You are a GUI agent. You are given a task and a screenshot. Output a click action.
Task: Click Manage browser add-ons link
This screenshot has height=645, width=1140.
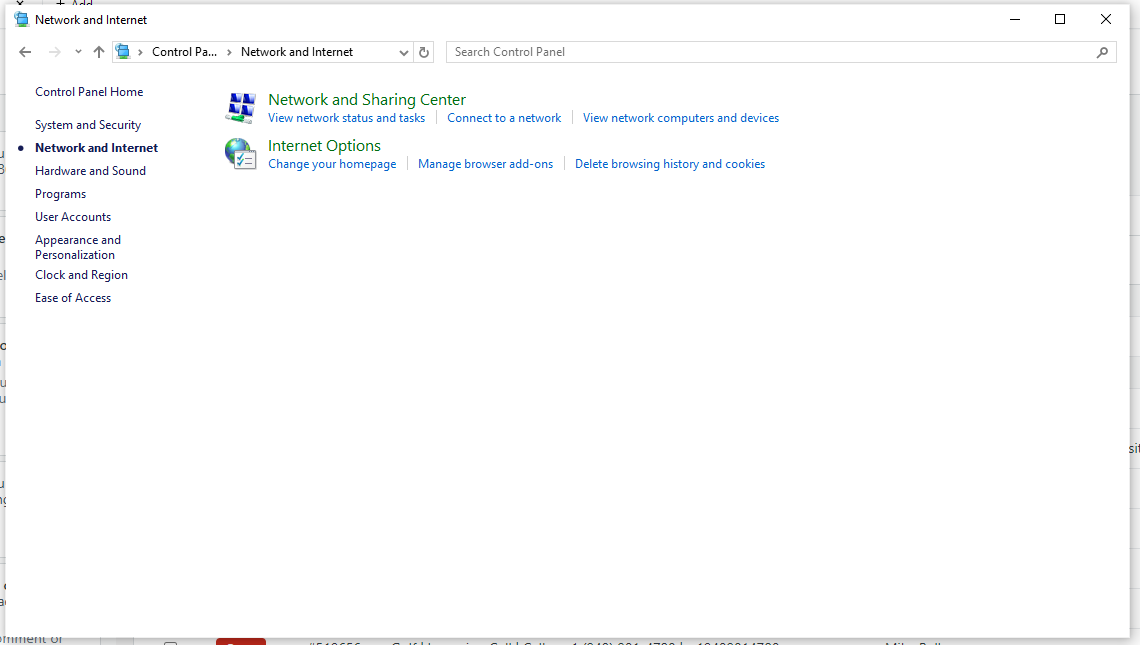485,164
